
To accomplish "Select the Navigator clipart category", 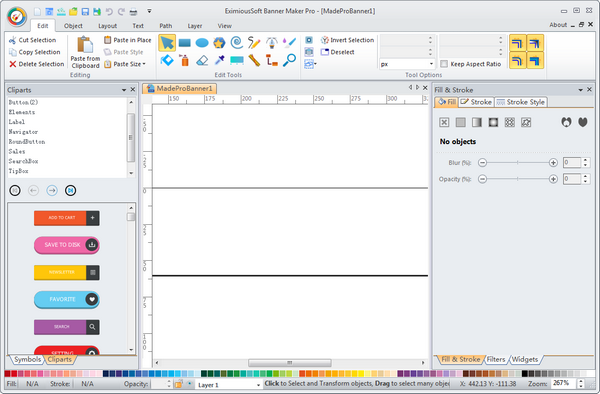I will [x=23, y=132].
